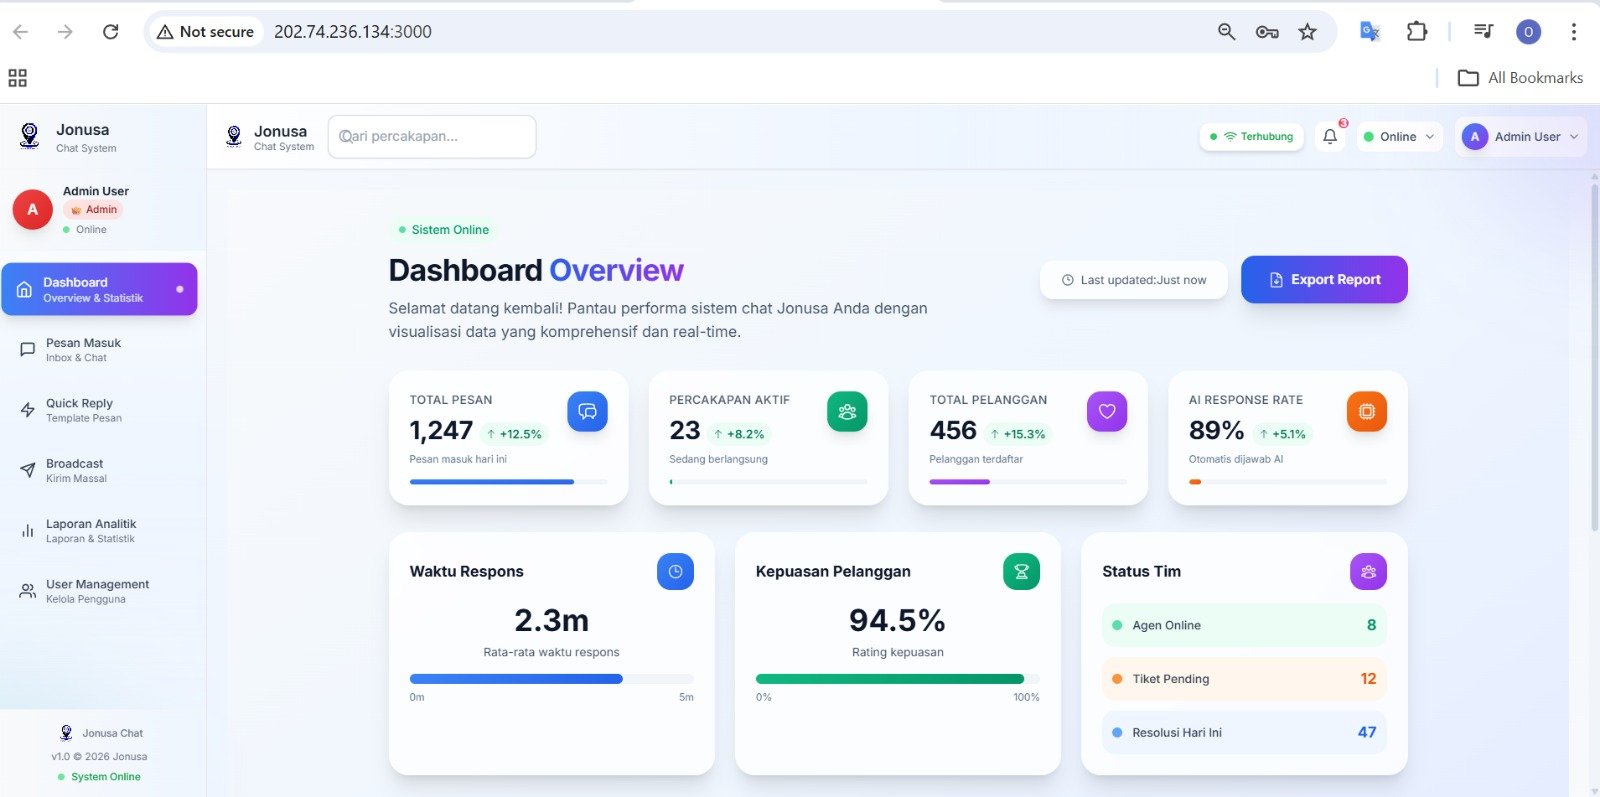Open the Broadcast menu item
The width and height of the screenshot is (1600, 797).
pos(75,470)
